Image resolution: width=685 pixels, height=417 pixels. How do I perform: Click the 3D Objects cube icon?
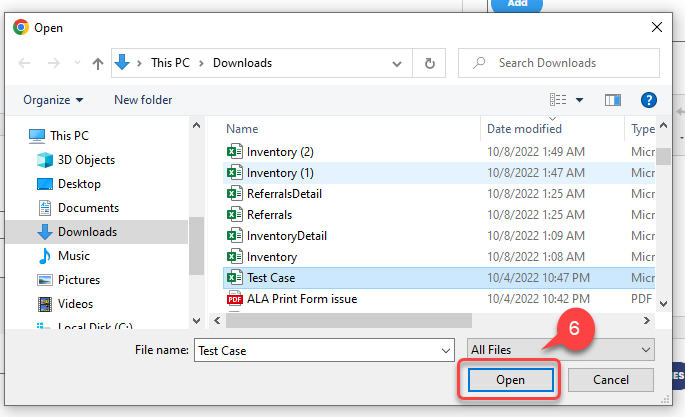tap(45, 160)
